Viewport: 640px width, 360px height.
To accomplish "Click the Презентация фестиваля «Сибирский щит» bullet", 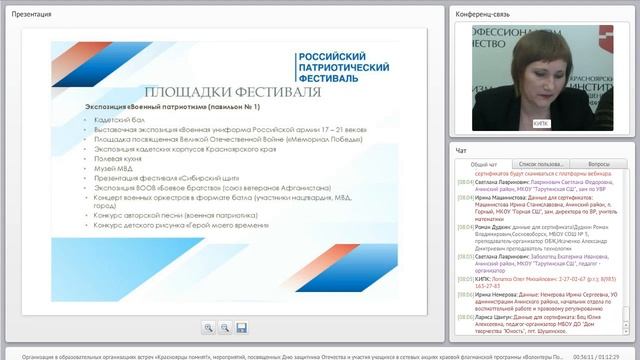I will pyautogui.click(x=167, y=178).
